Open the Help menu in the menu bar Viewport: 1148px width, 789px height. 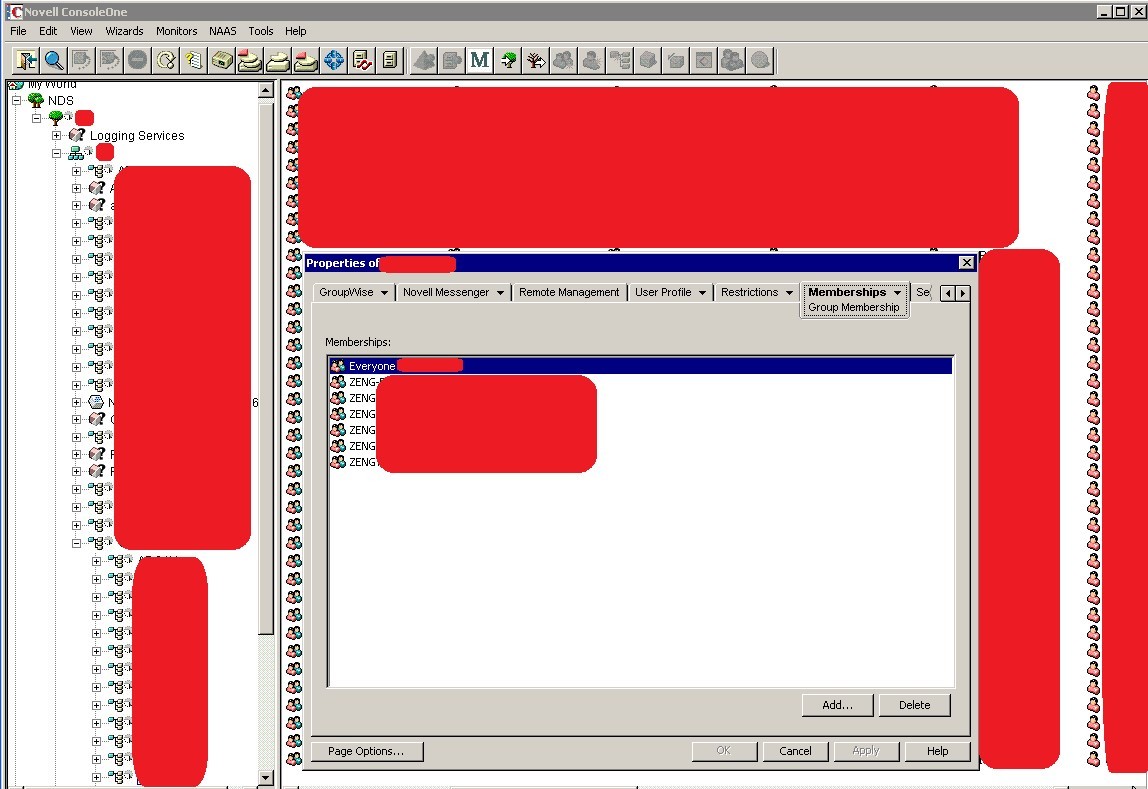click(x=296, y=31)
